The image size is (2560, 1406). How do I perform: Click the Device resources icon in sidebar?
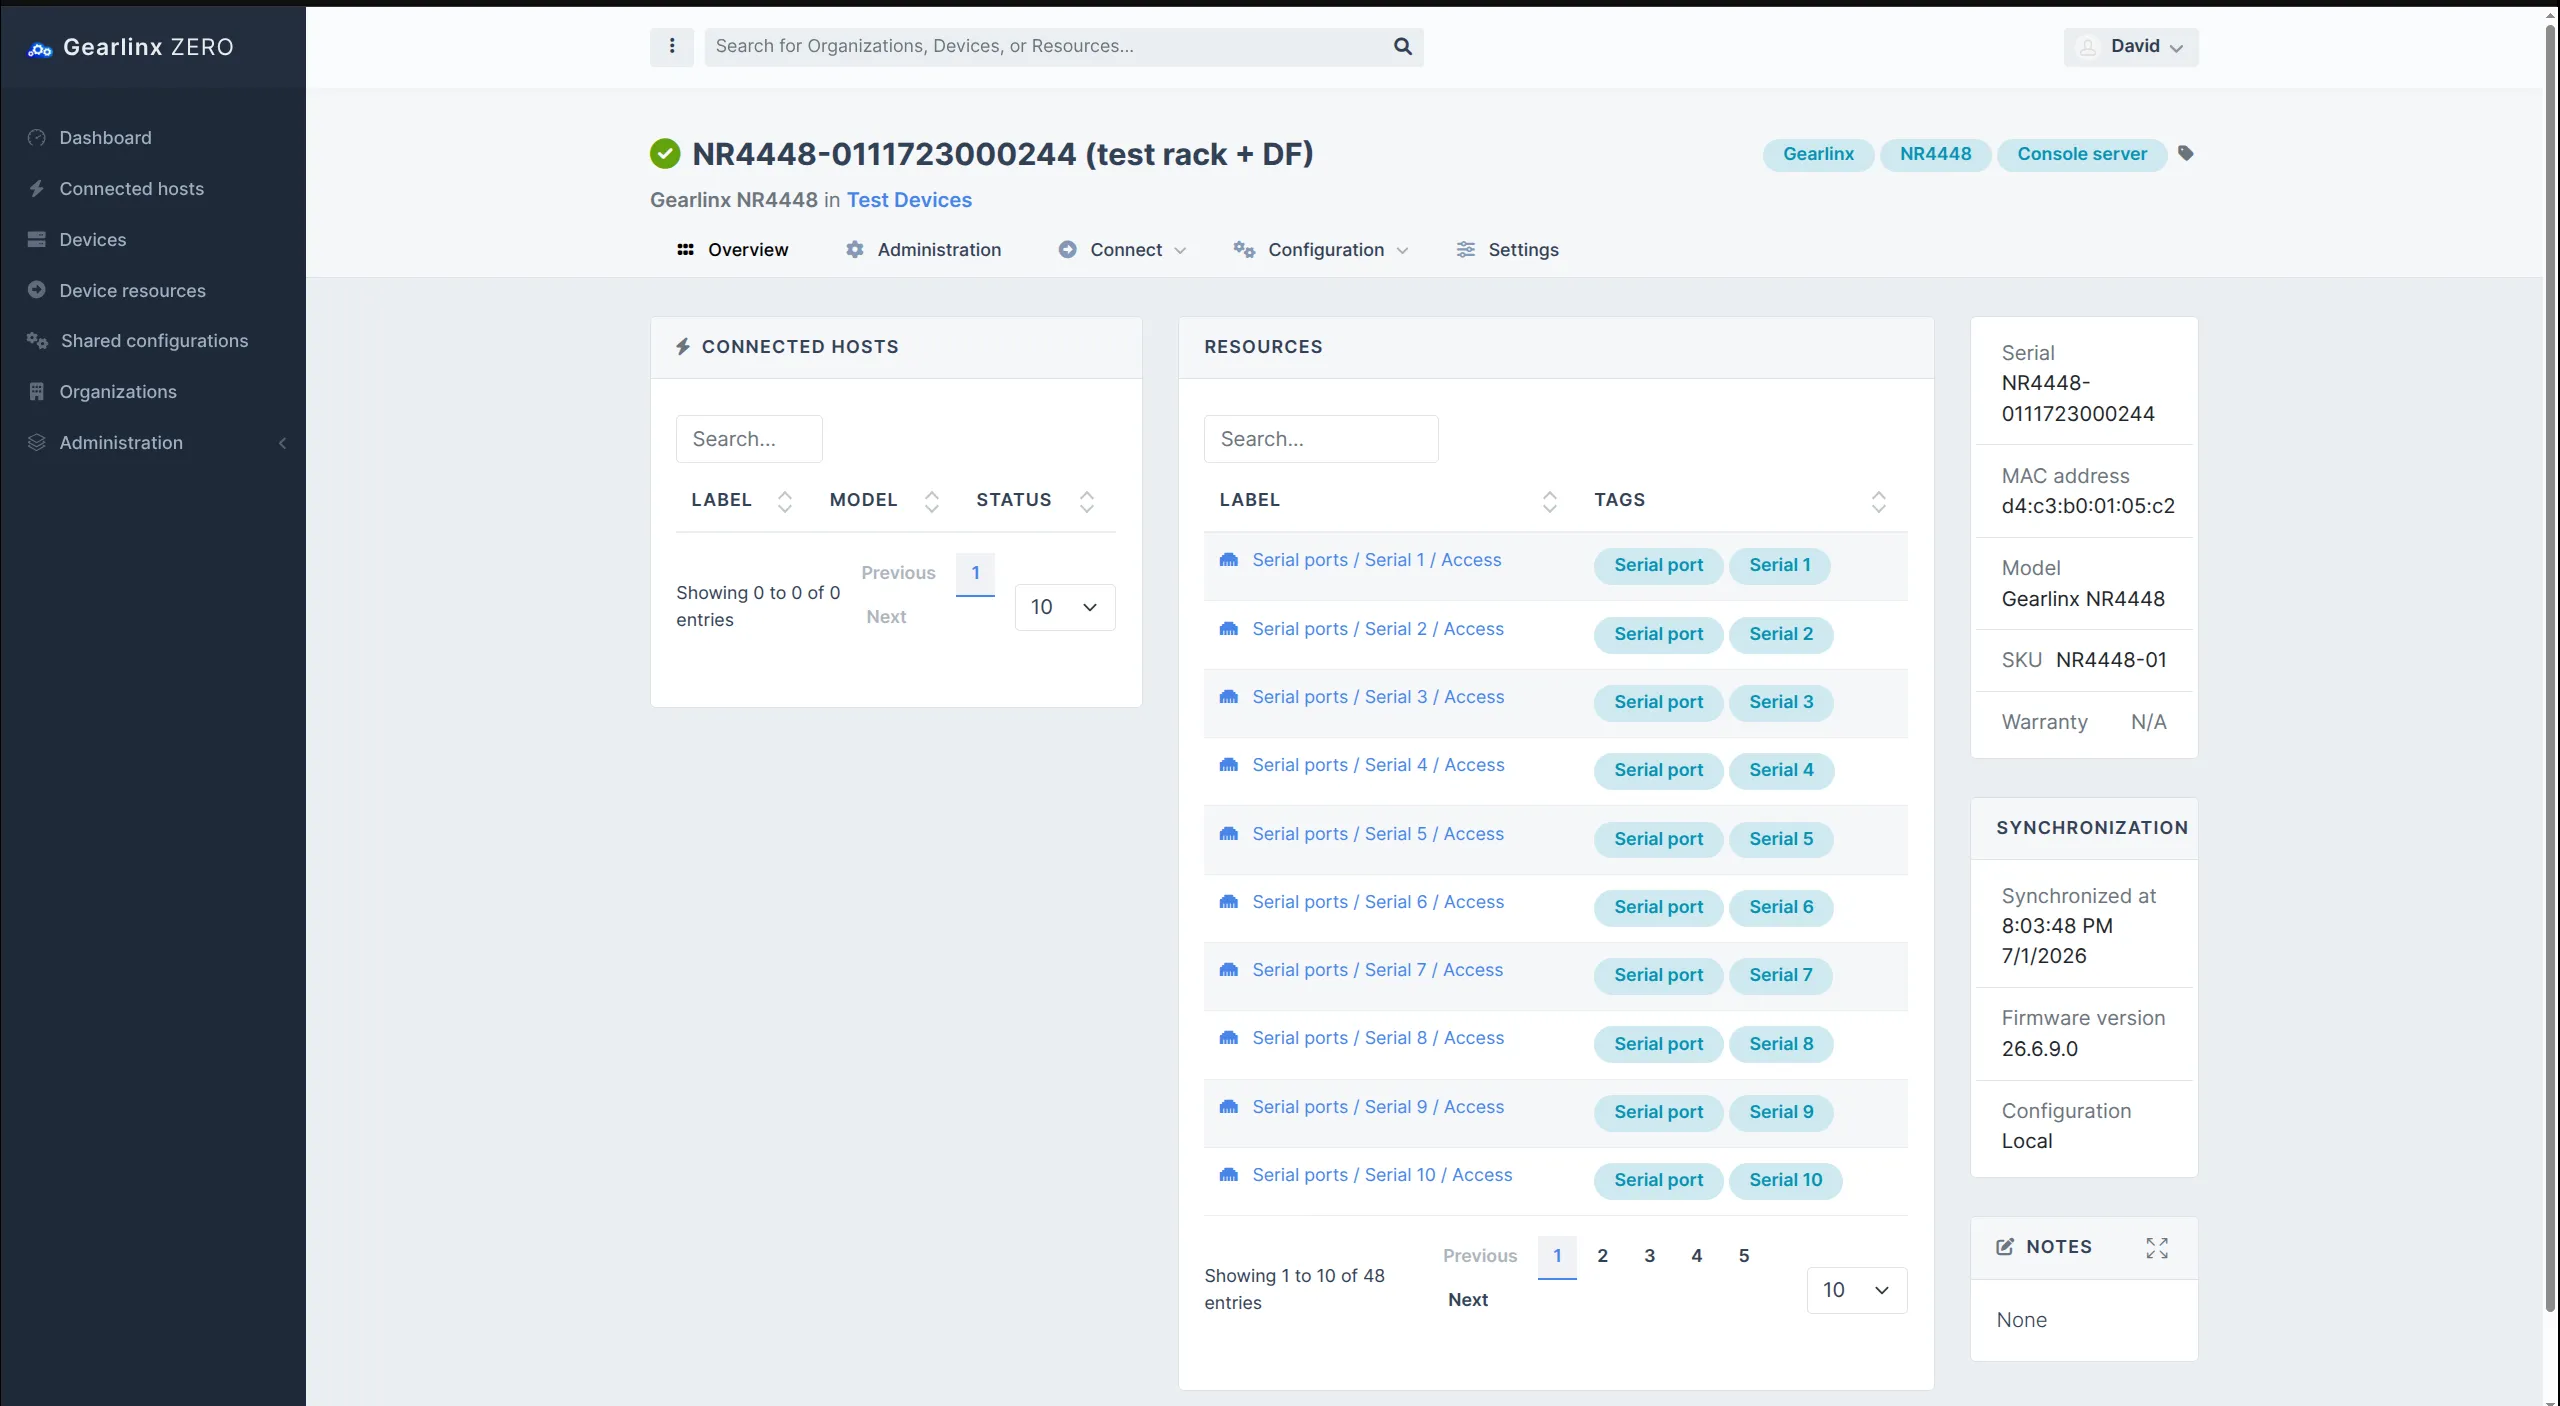[x=37, y=290]
